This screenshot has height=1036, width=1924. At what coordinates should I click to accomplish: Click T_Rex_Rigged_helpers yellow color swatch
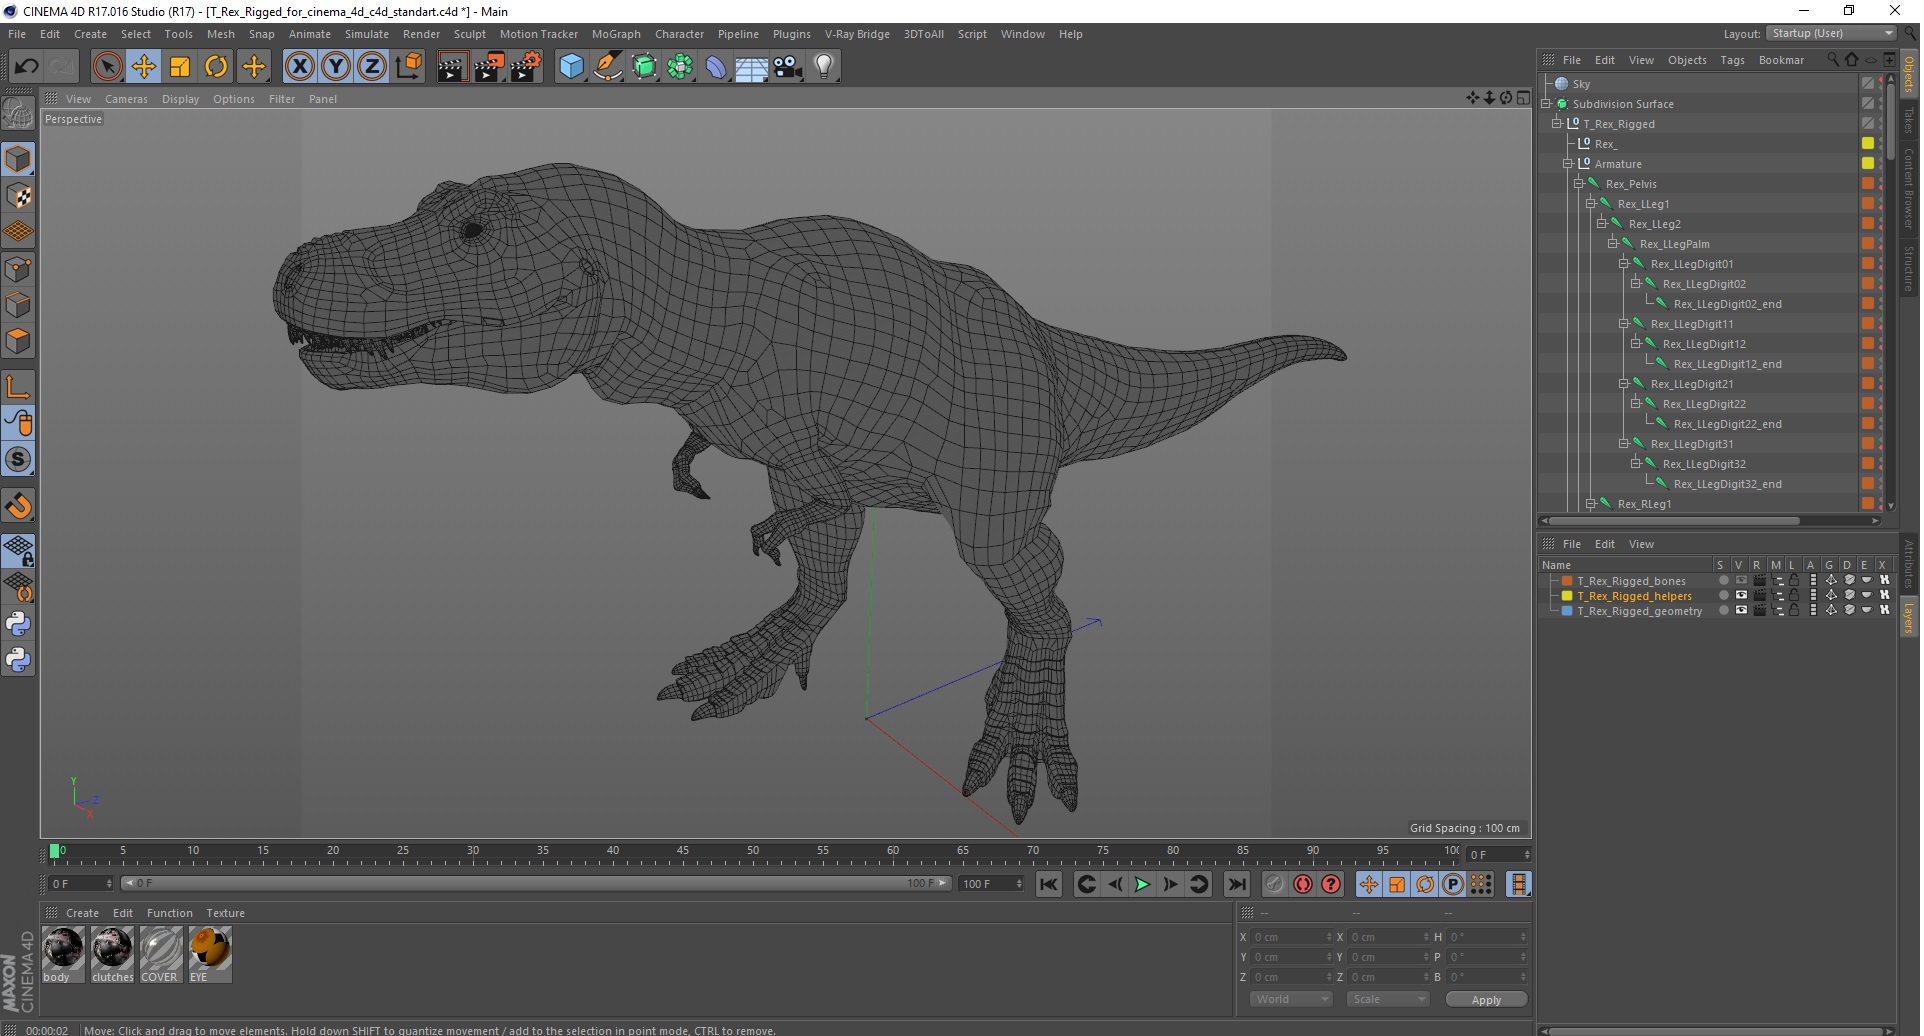1567,596
